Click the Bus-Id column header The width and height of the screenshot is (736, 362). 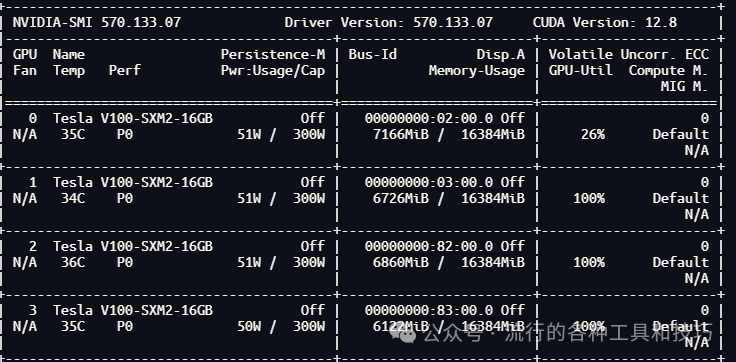click(373, 54)
